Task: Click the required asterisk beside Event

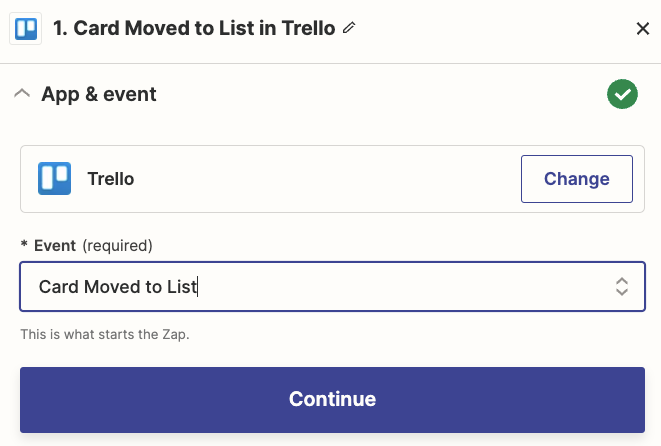Action: [24, 245]
